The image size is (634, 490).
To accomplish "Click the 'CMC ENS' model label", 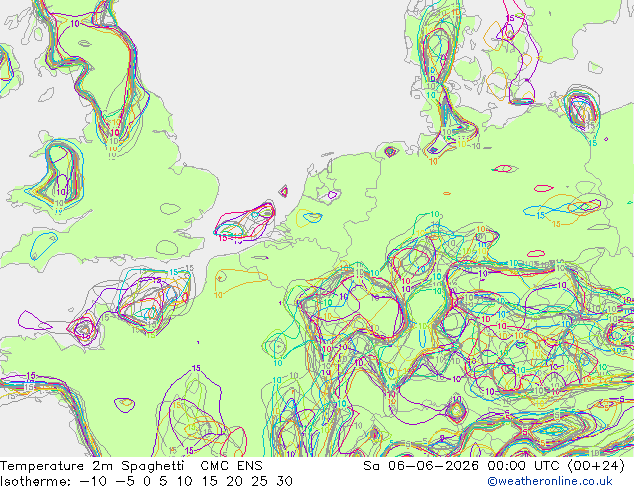I will point(231,466).
